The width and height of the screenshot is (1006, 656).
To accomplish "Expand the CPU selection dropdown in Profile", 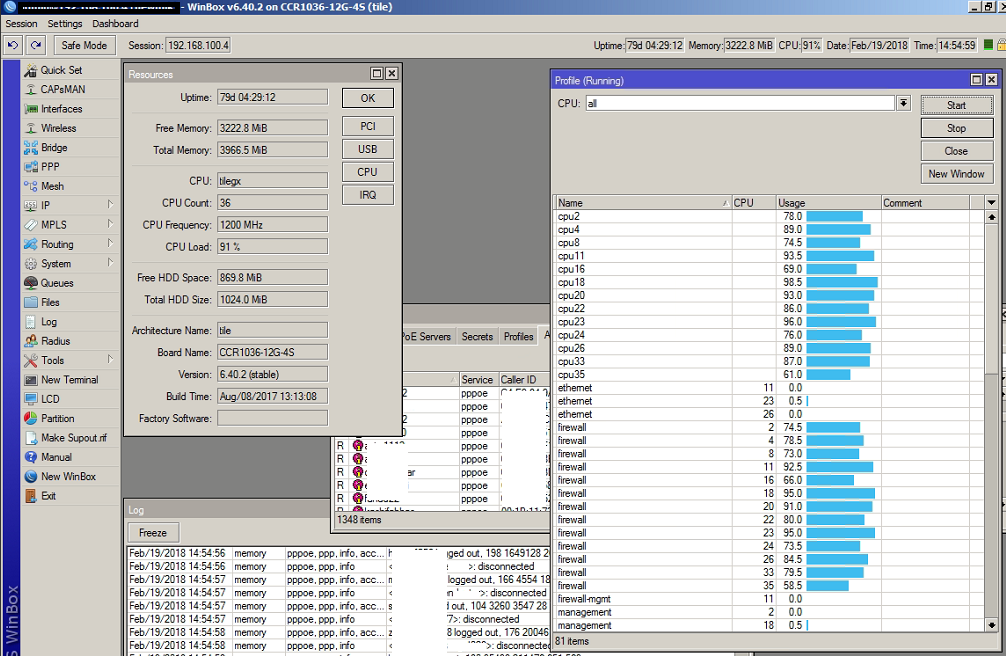I will 903,103.
